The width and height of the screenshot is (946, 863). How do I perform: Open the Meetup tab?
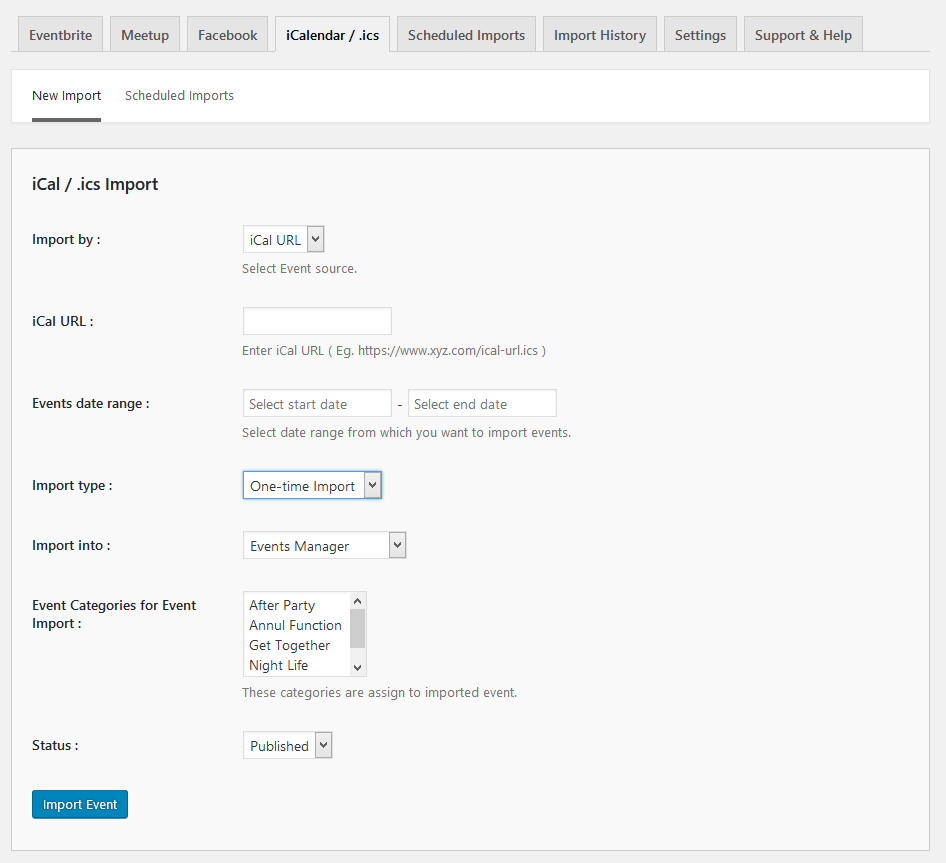pyautogui.click(x=145, y=34)
